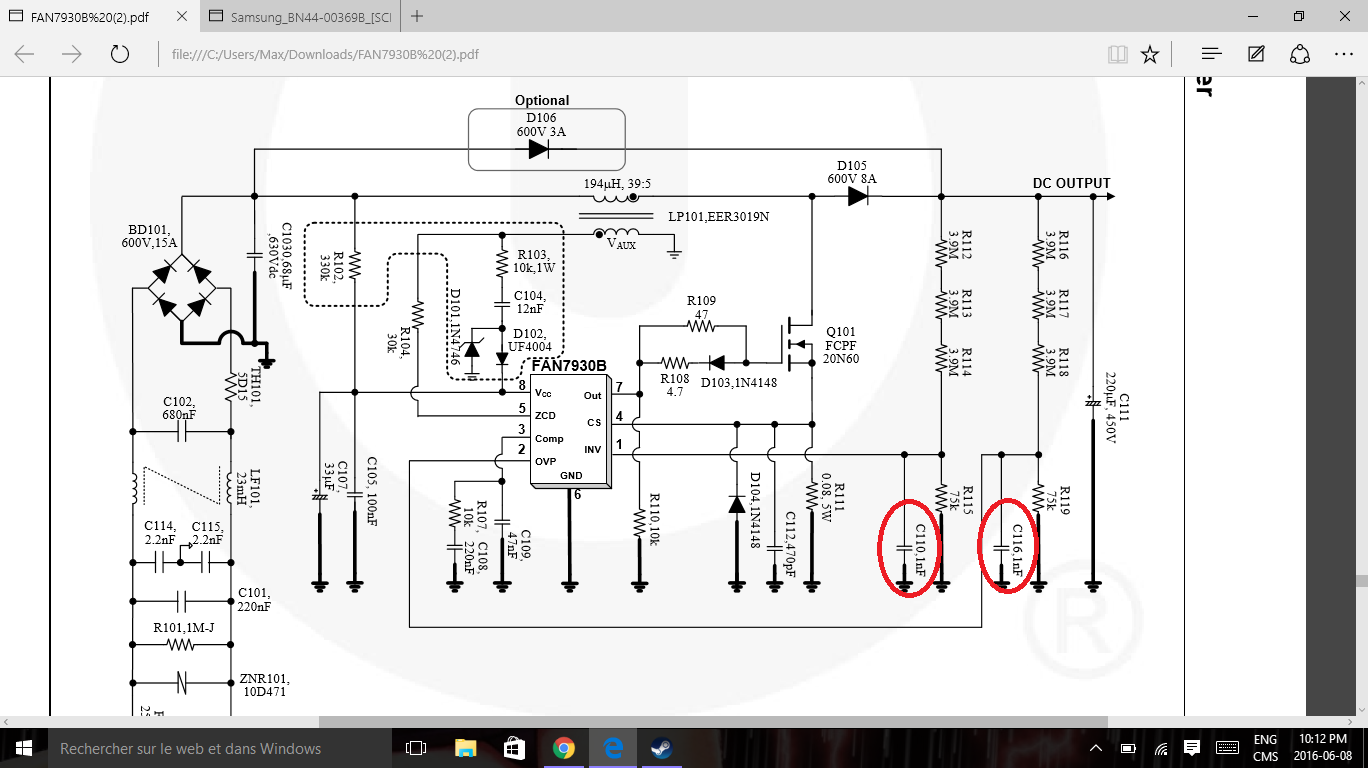Click the C101, 220nF capacitor label
The width and height of the screenshot is (1368, 768).
[x=256, y=599]
